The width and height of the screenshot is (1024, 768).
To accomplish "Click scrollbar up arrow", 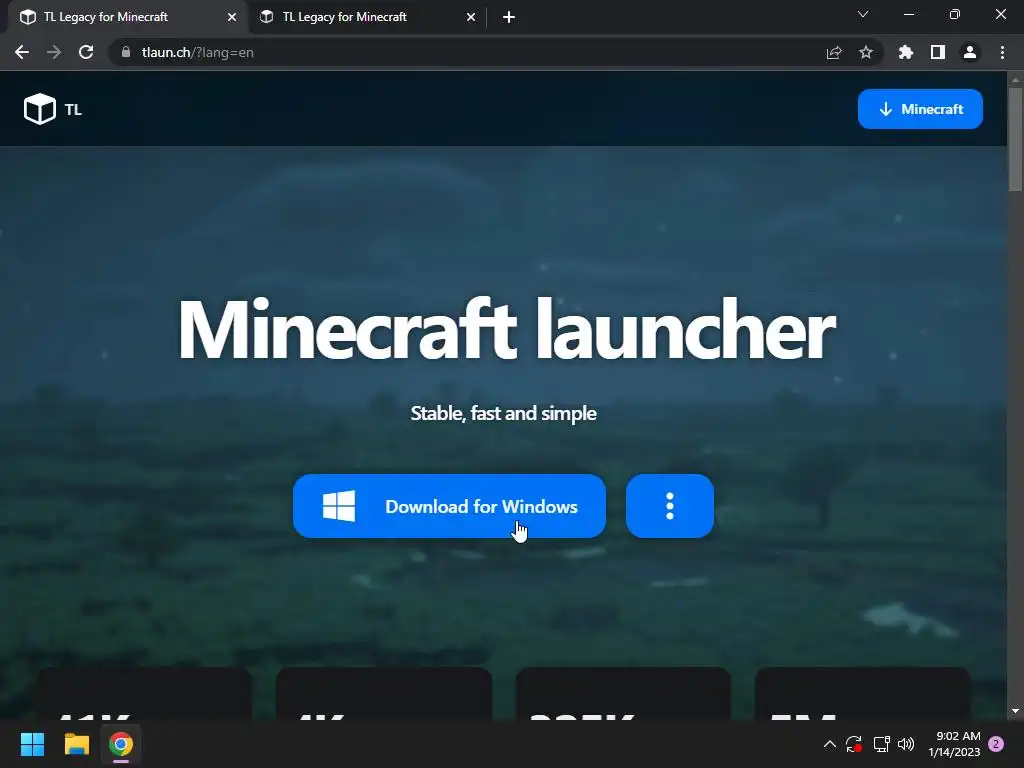I will pos(1015,80).
